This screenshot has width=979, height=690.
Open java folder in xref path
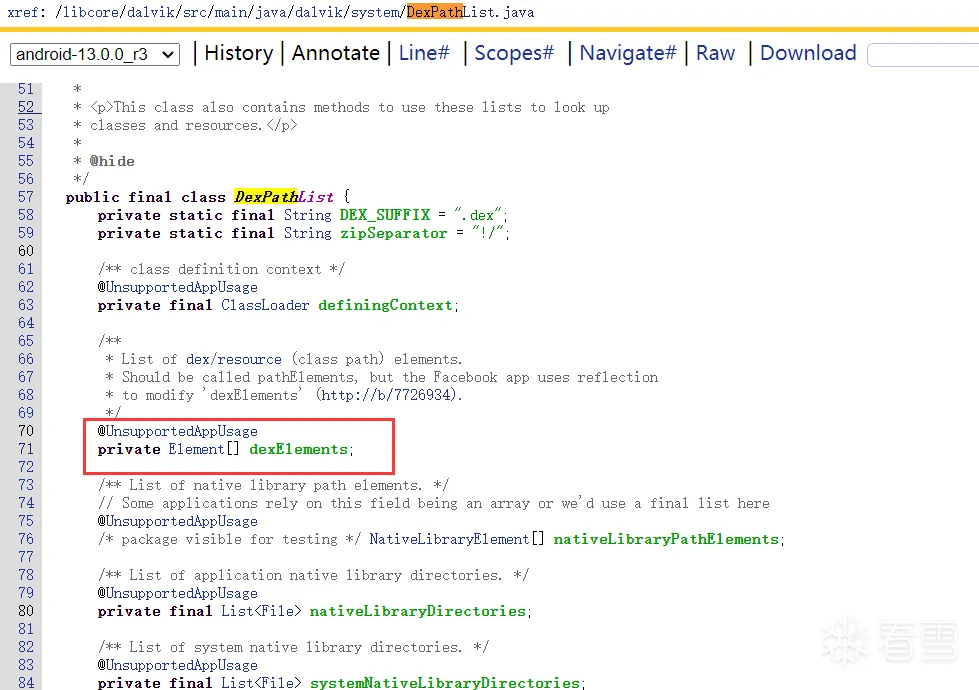(x=270, y=12)
